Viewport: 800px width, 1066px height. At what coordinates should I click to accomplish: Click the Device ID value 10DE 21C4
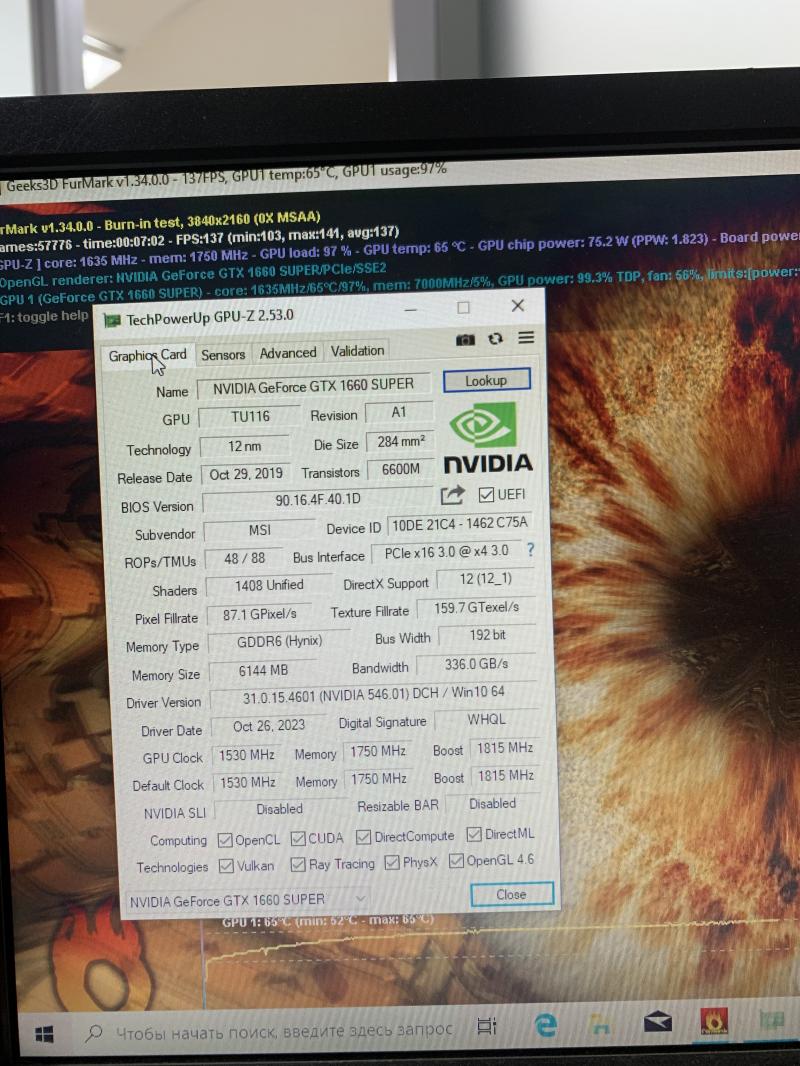(459, 523)
